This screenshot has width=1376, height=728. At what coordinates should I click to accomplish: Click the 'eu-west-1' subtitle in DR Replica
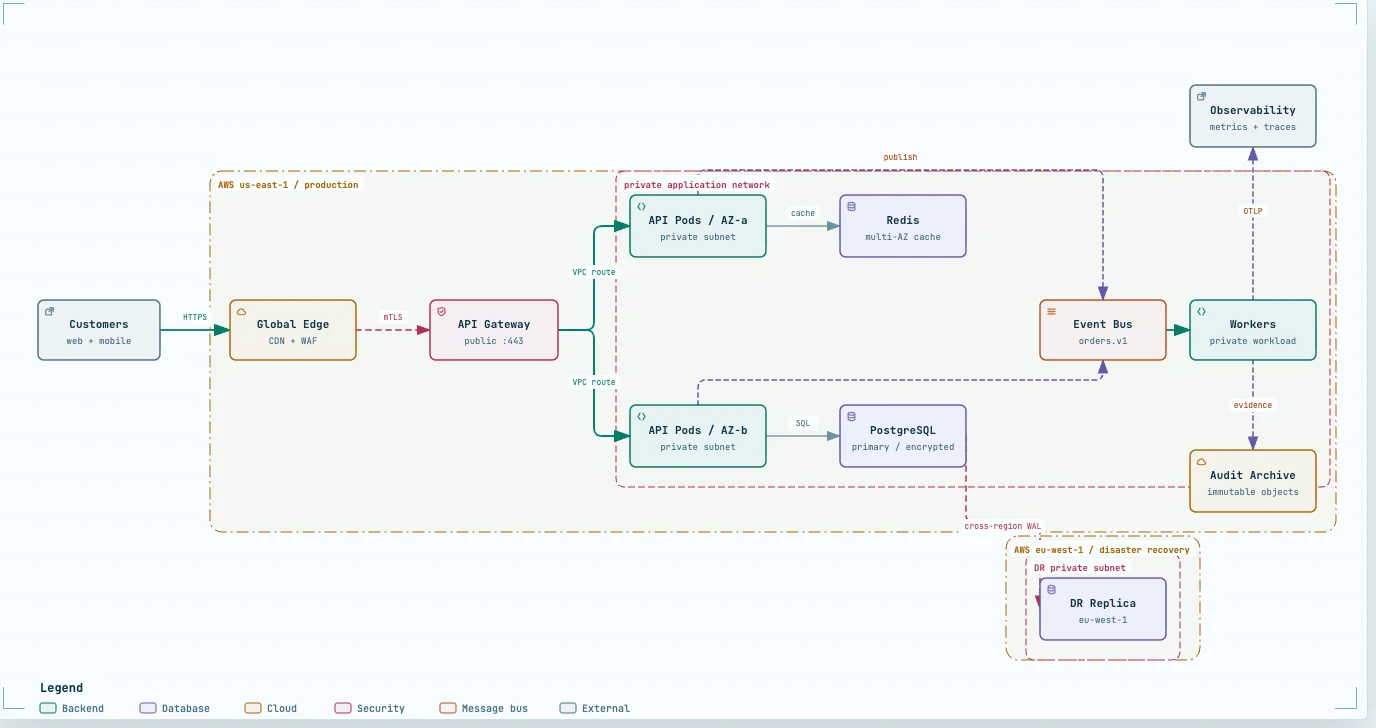tap(1103, 620)
